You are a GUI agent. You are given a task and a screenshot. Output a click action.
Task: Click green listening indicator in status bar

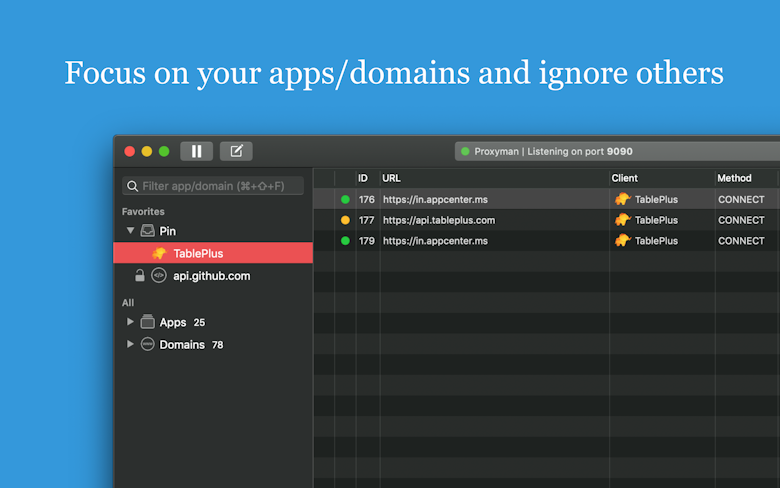tap(465, 151)
